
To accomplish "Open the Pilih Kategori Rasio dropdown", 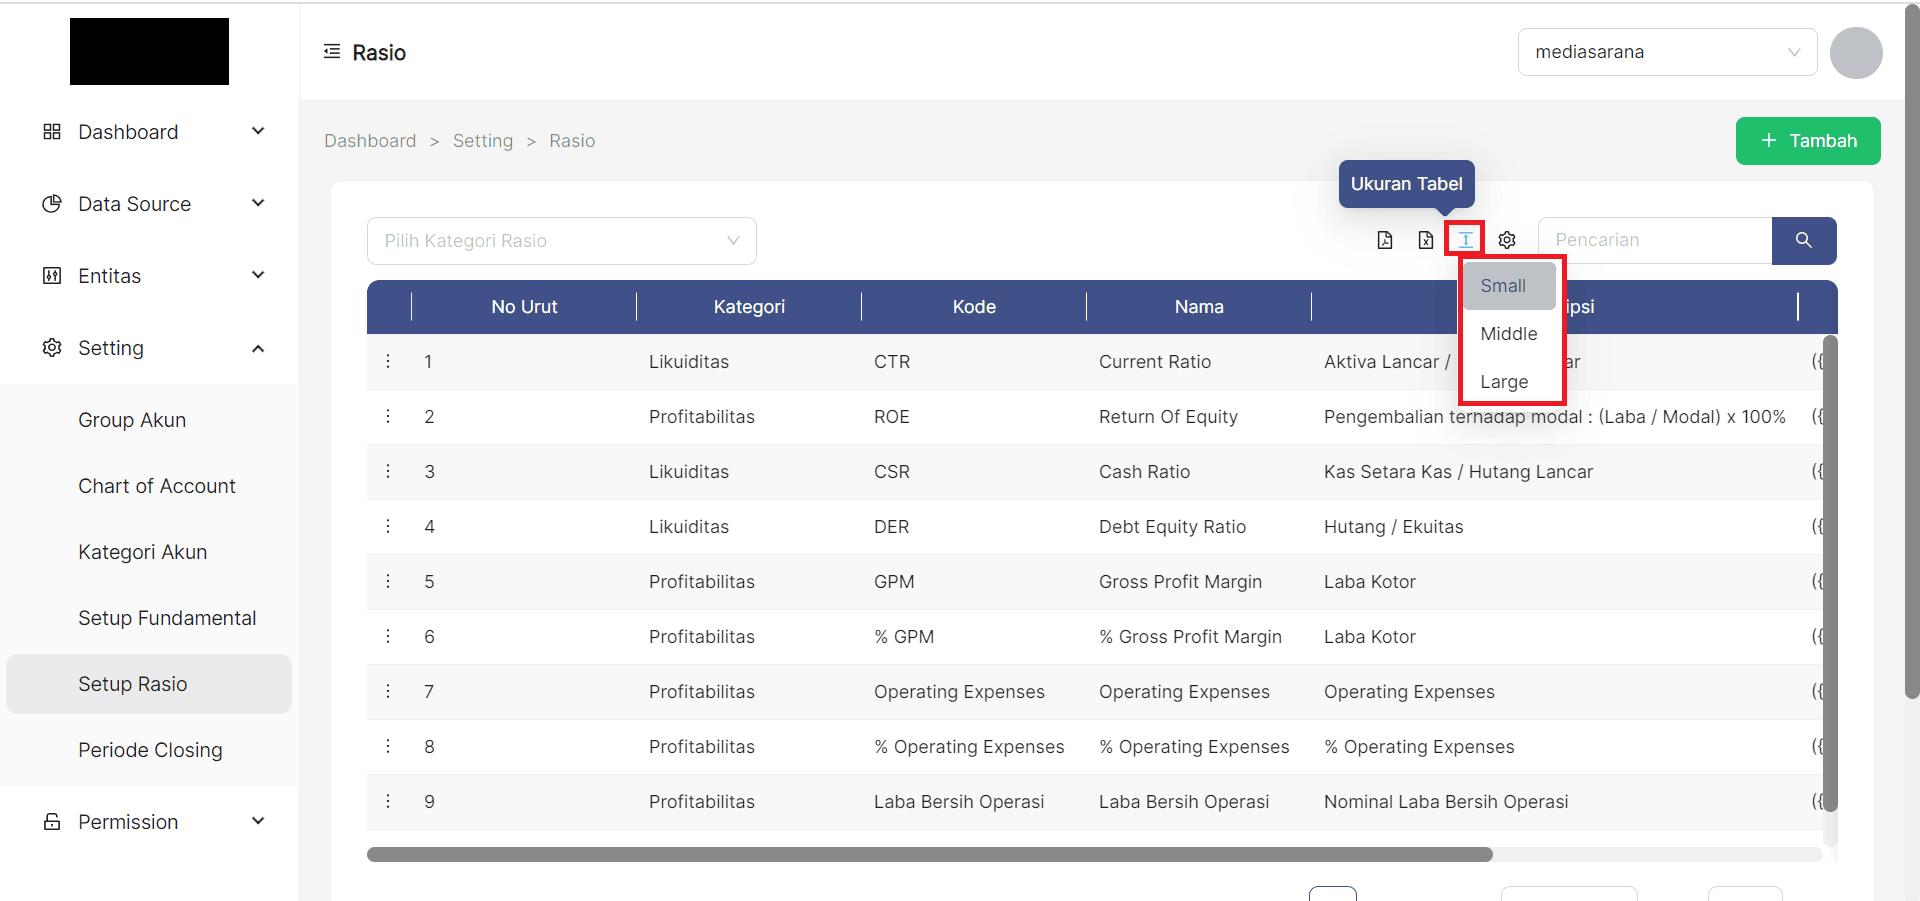I will tap(561, 240).
